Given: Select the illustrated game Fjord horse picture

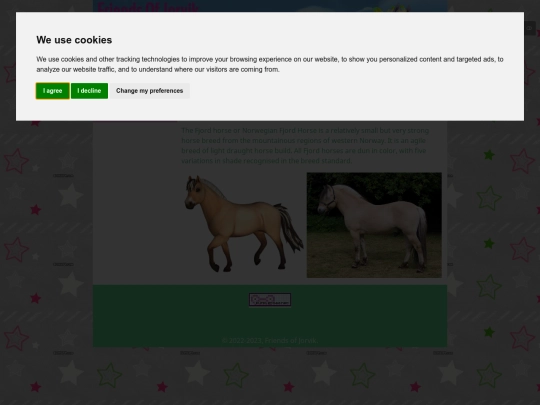Looking at the screenshot, I should pyautogui.click(x=243, y=224).
